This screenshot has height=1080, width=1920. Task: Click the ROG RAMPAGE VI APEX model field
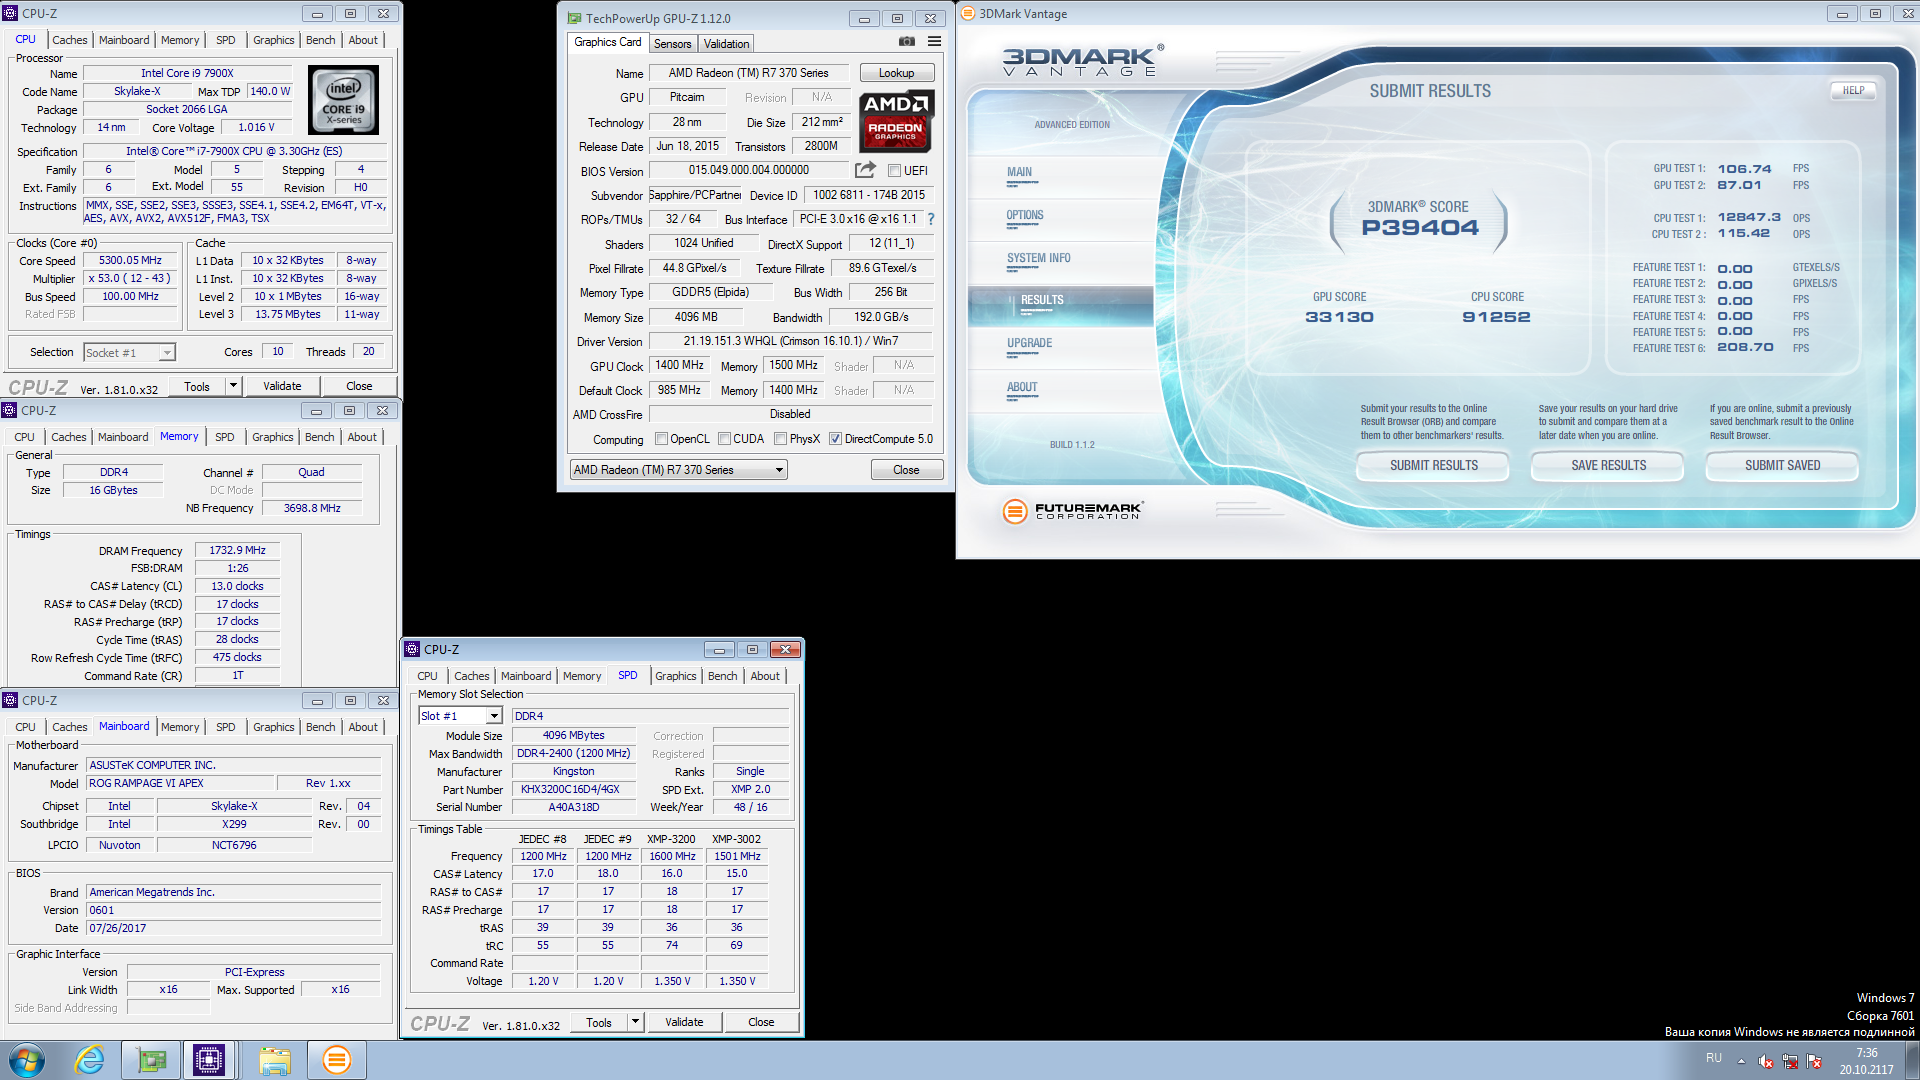[x=179, y=783]
